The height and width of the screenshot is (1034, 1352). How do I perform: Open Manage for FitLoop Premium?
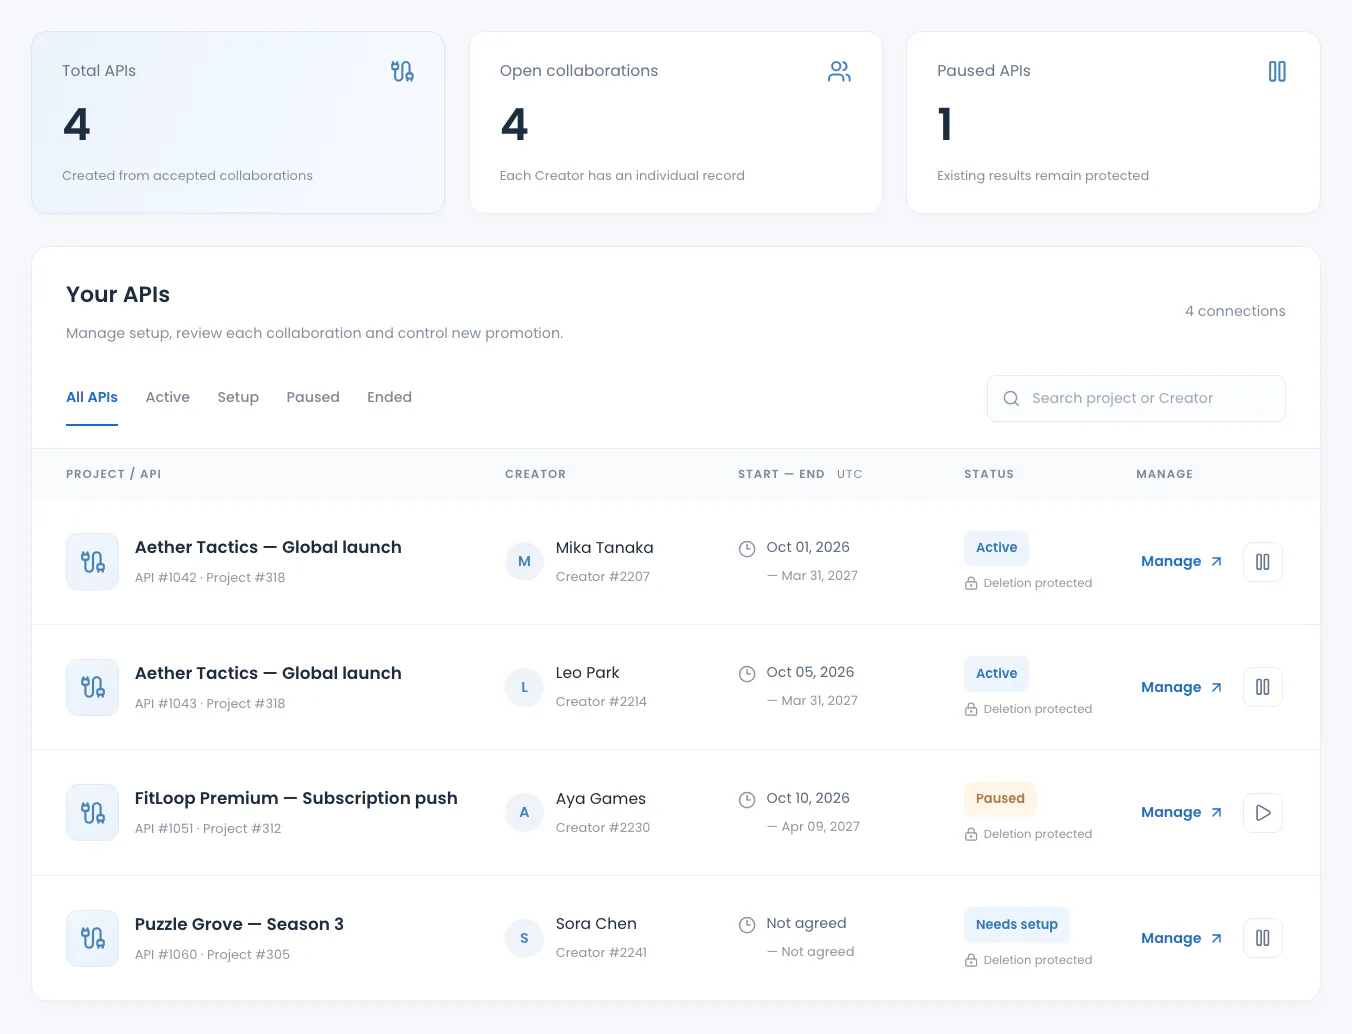[1181, 813]
